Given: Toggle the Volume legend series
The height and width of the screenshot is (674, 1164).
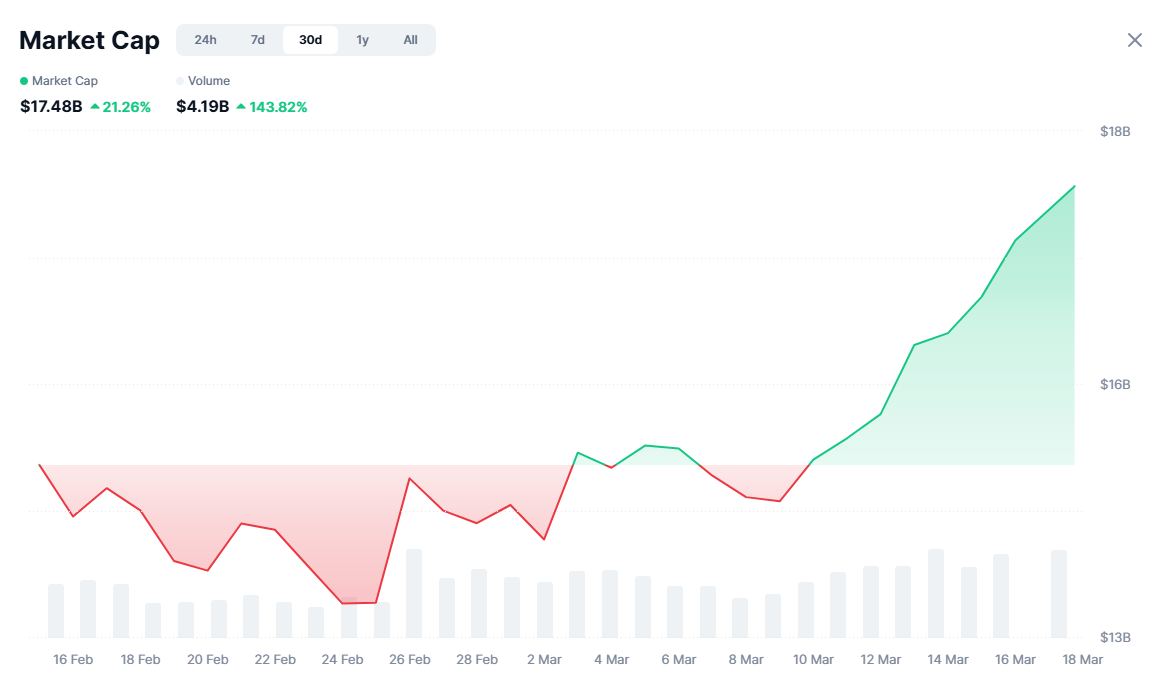Looking at the screenshot, I should [x=208, y=81].
